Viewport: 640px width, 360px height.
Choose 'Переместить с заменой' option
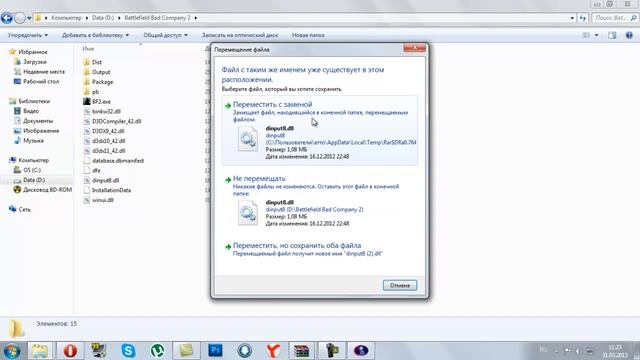[x=320, y=130]
